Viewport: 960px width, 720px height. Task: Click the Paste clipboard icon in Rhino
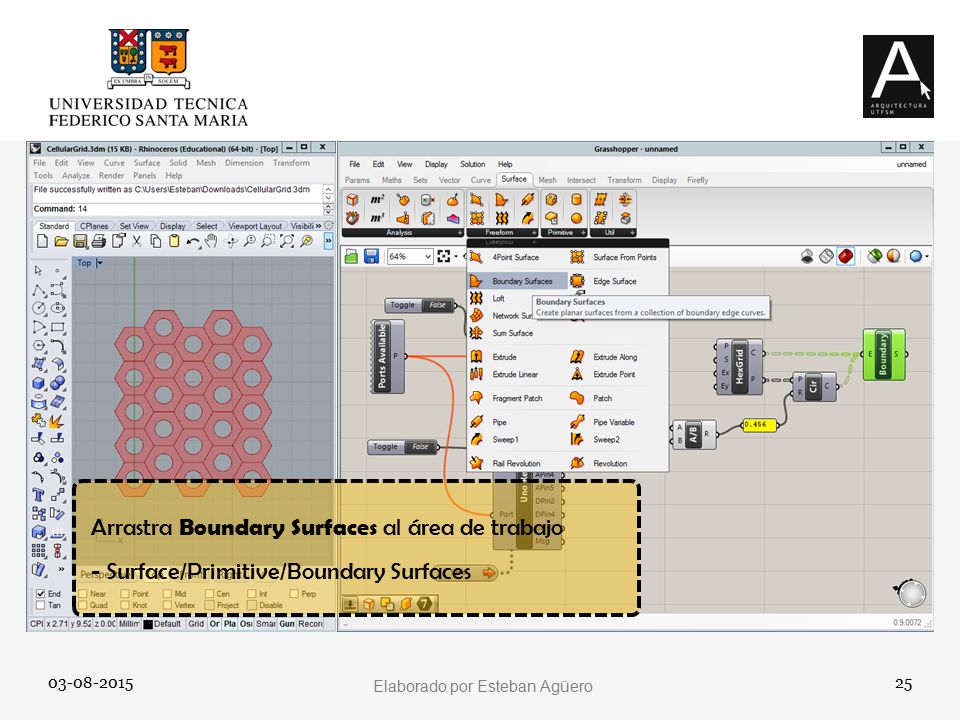pyautogui.click(x=174, y=241)
